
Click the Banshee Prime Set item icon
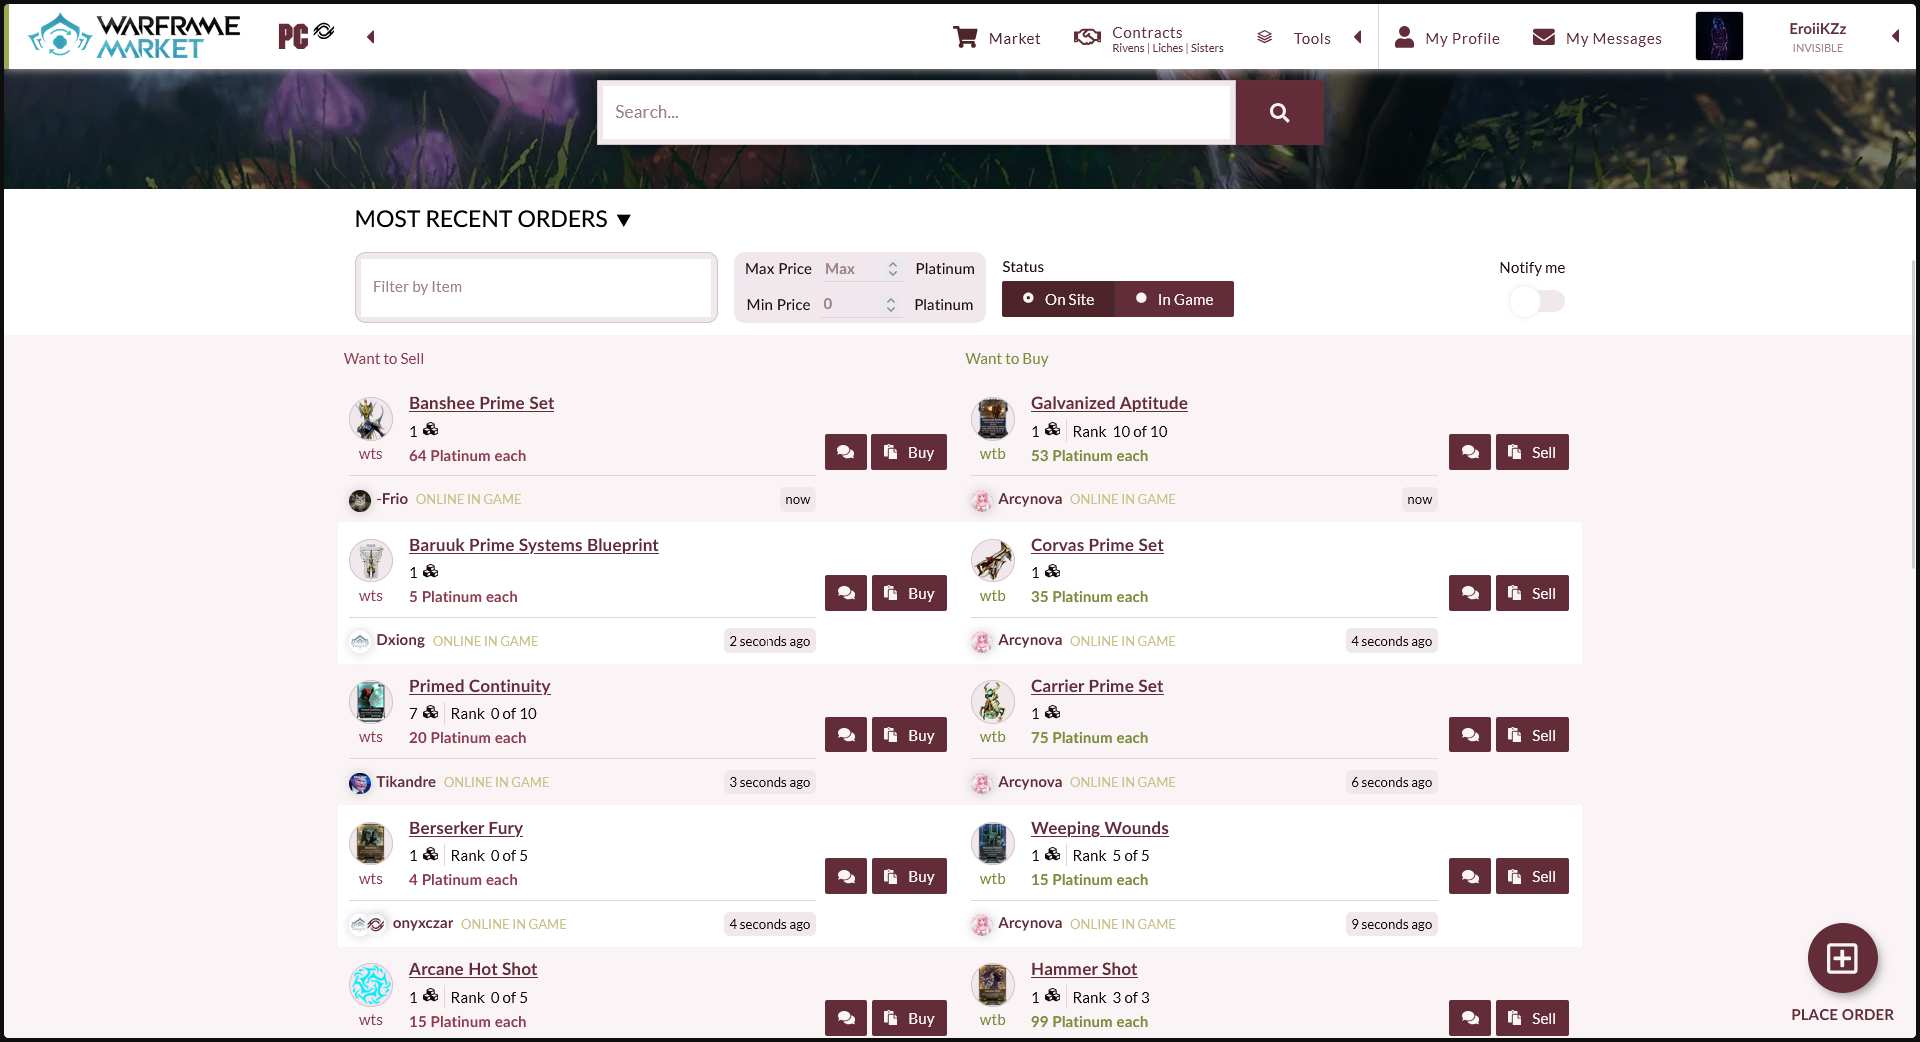(x=371, y=419)
